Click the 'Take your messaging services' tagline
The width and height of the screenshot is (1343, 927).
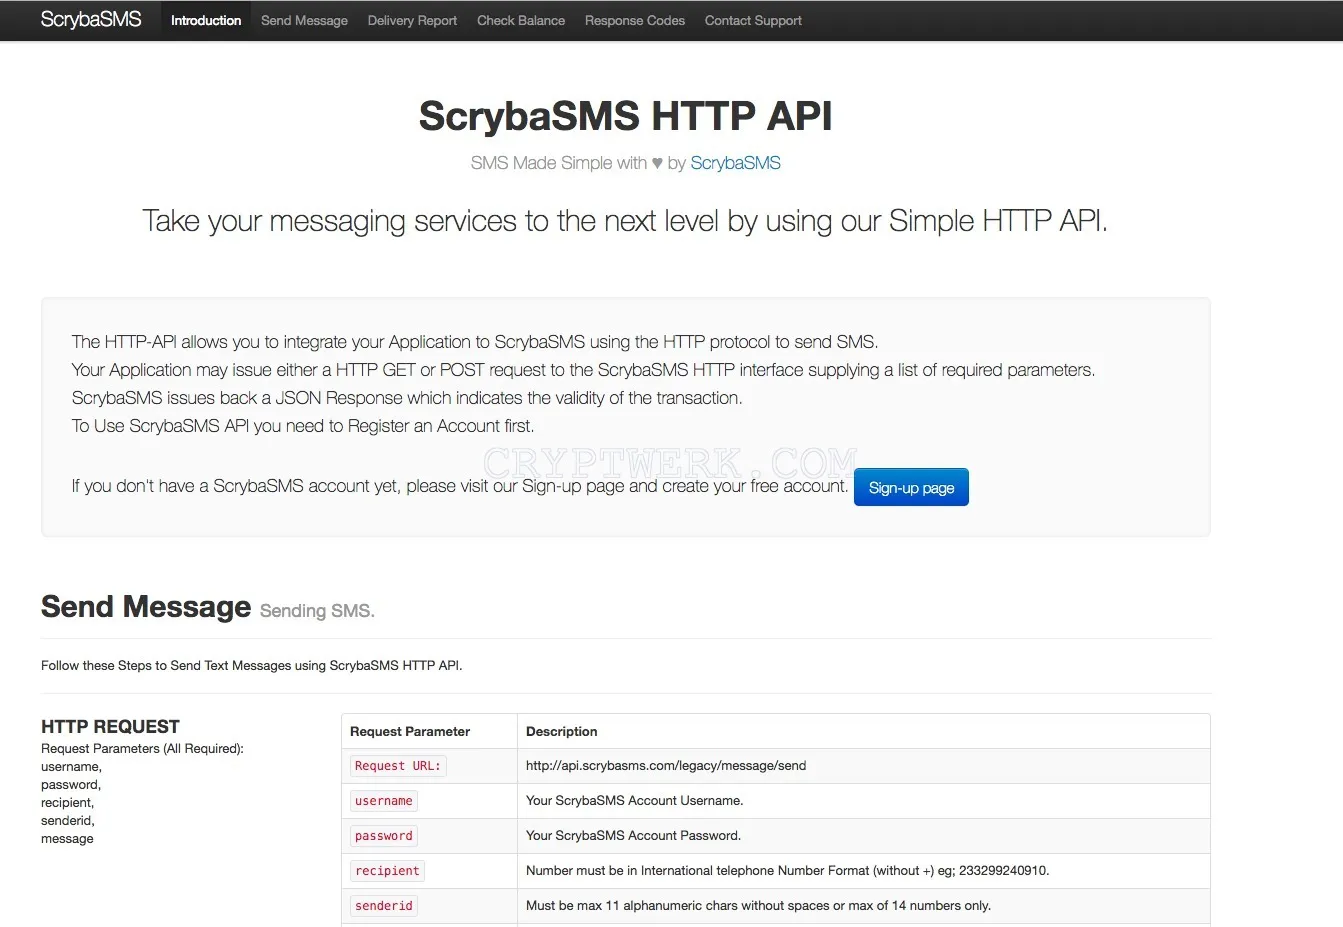(x=625, y=221)
